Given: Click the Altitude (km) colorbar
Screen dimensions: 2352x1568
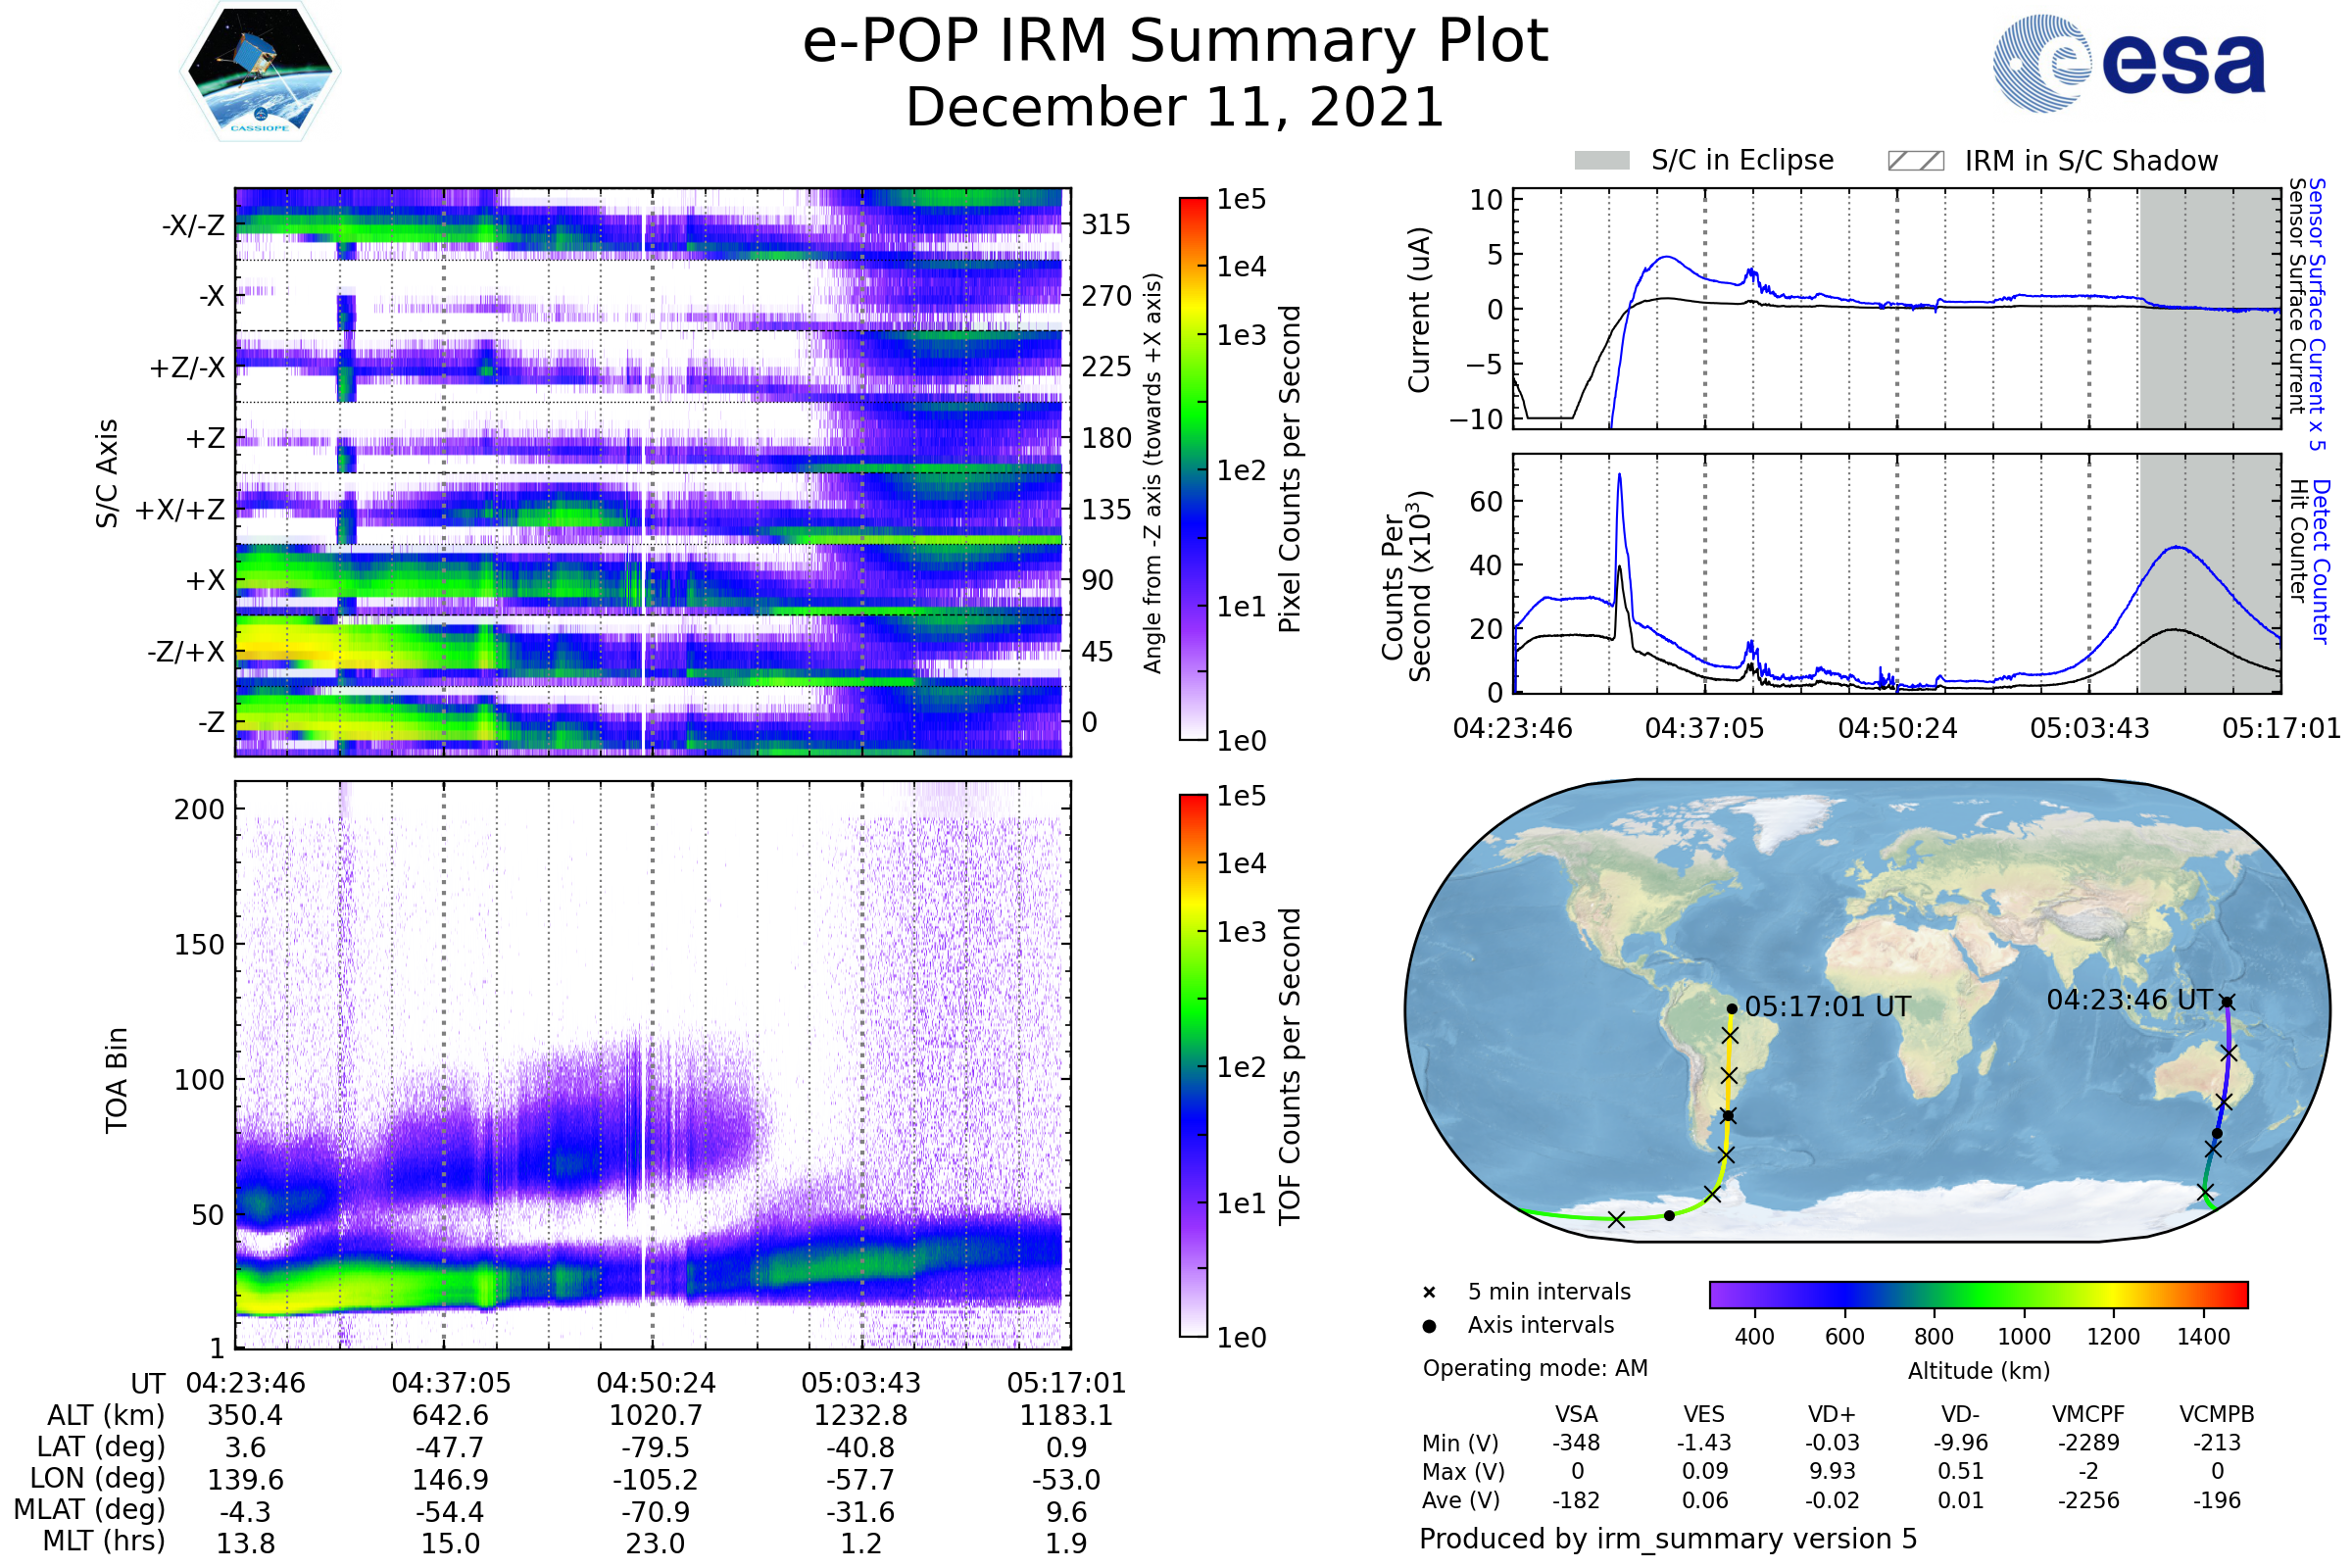Looking at the screenshot, I should pos(1978,1294).
